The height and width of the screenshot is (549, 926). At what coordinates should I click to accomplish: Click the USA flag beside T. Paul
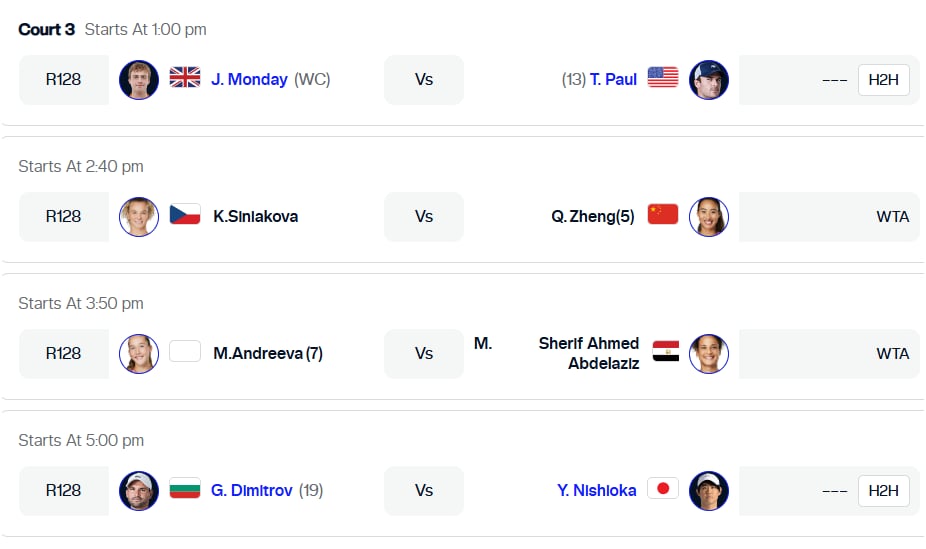click(x=663, y=77)
